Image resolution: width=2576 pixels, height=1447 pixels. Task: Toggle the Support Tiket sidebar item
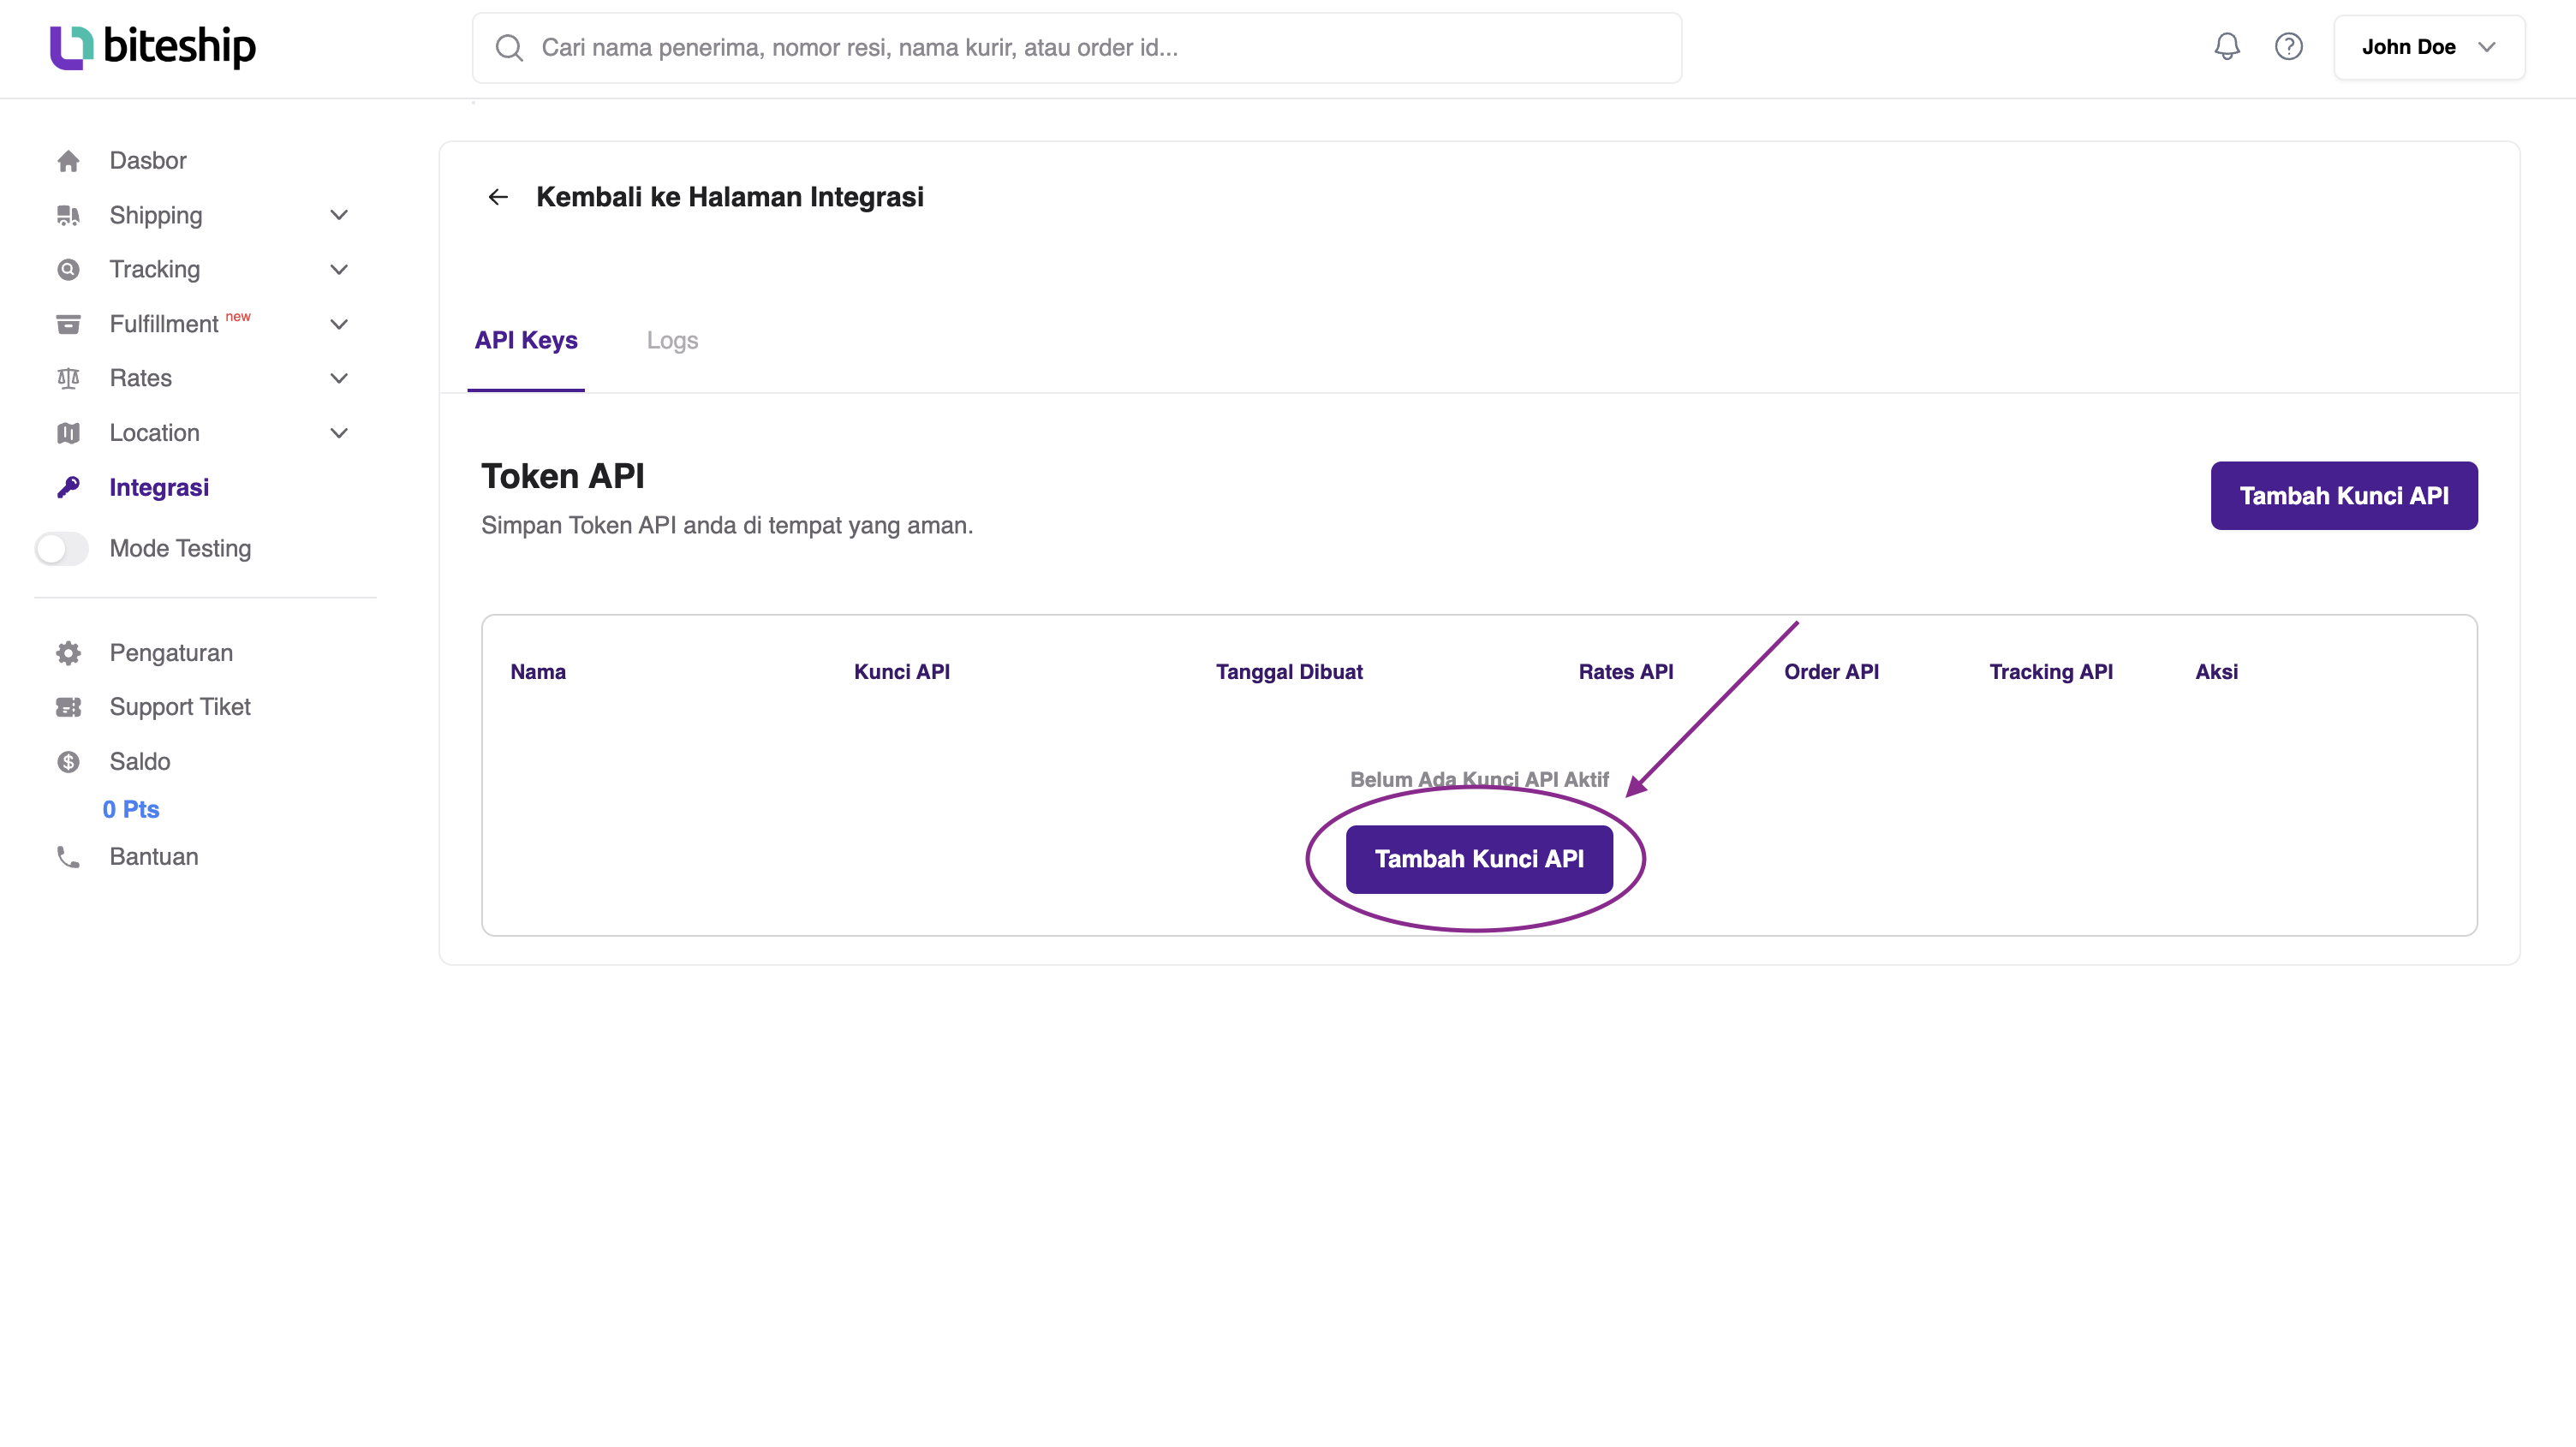(179, 707)
